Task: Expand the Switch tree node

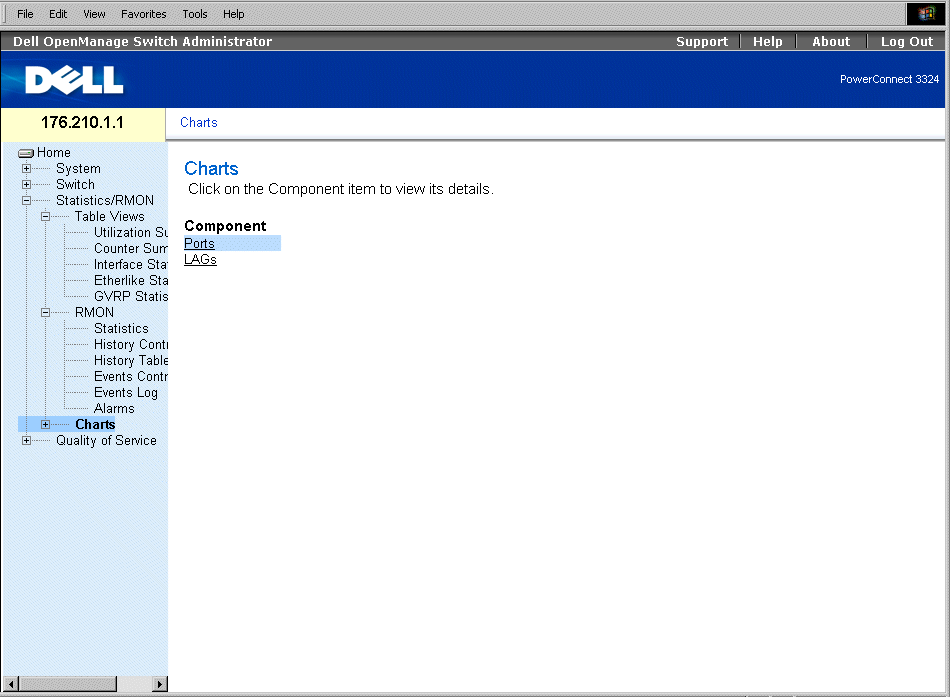Action: [26, 184]
